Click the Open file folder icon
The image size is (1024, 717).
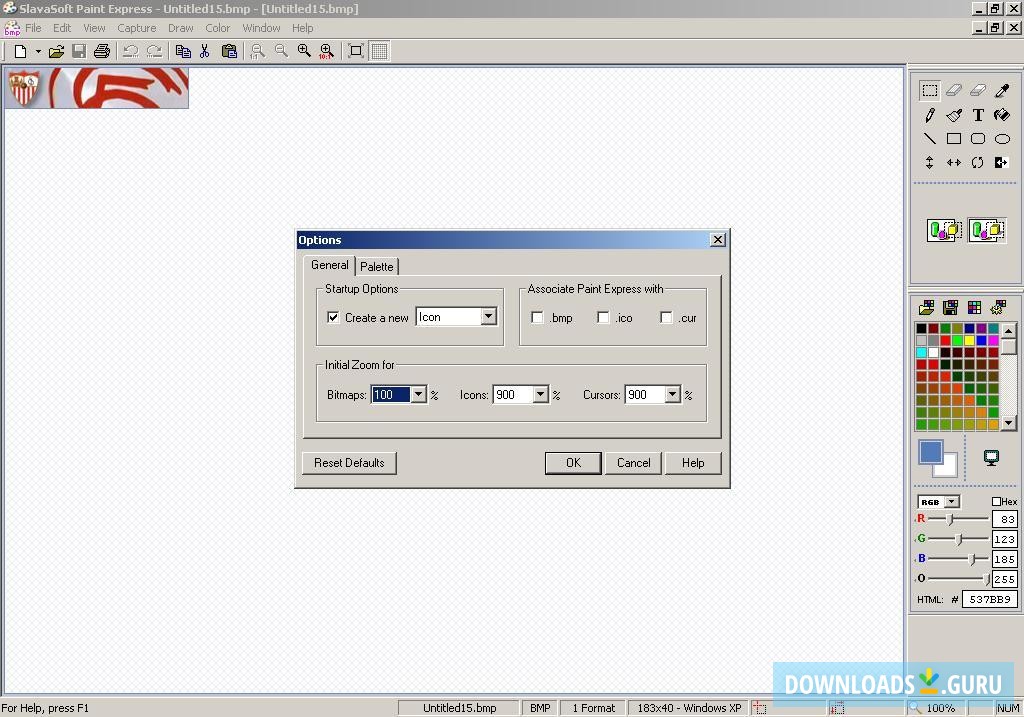coord(56,51)
